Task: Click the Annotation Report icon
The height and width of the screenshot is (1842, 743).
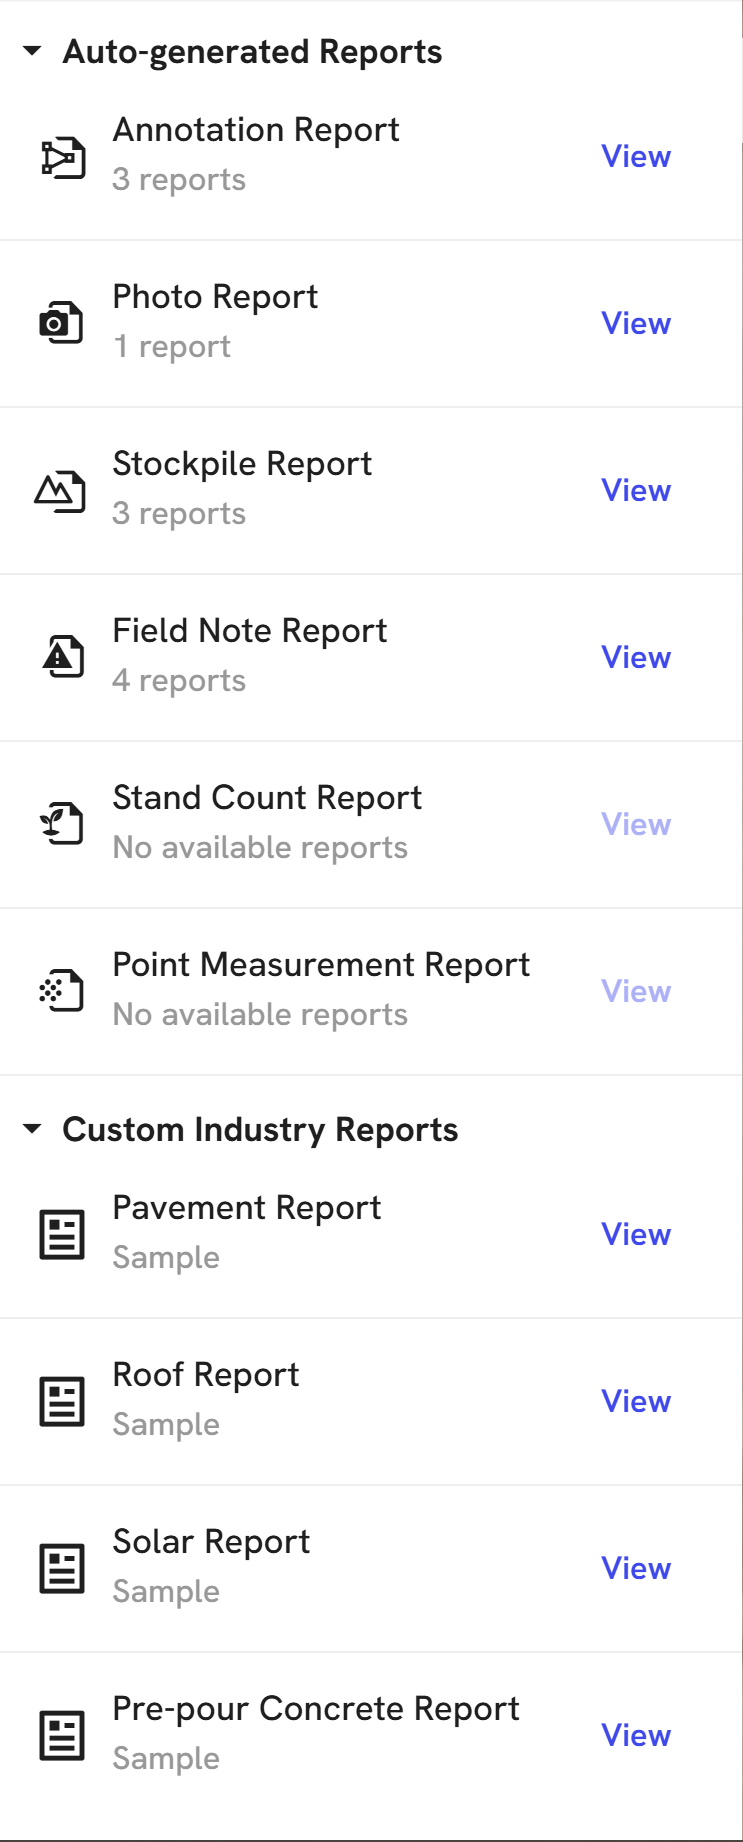Action: pyautogui.click(x=62, y=157)
